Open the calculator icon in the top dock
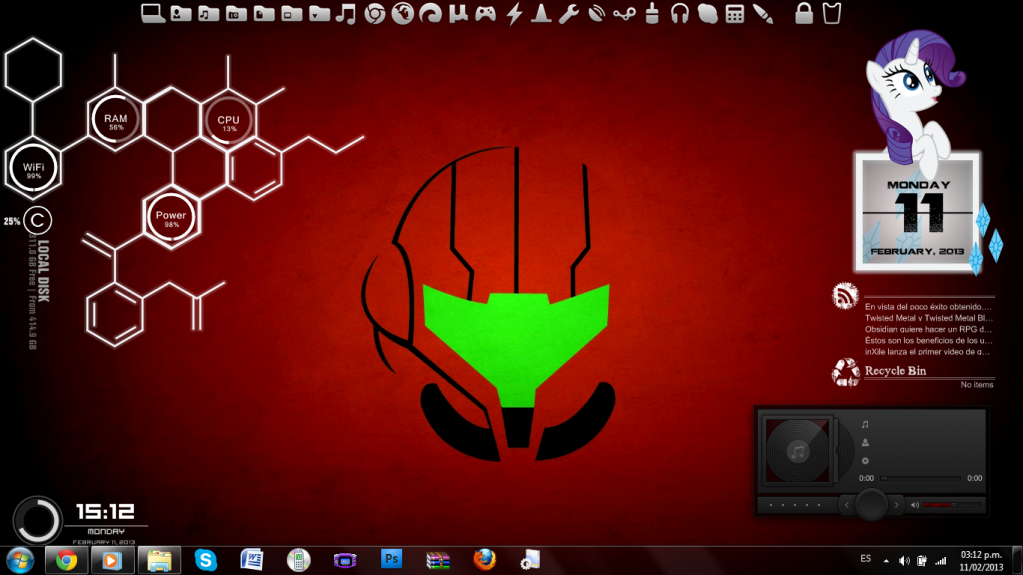 735,14
